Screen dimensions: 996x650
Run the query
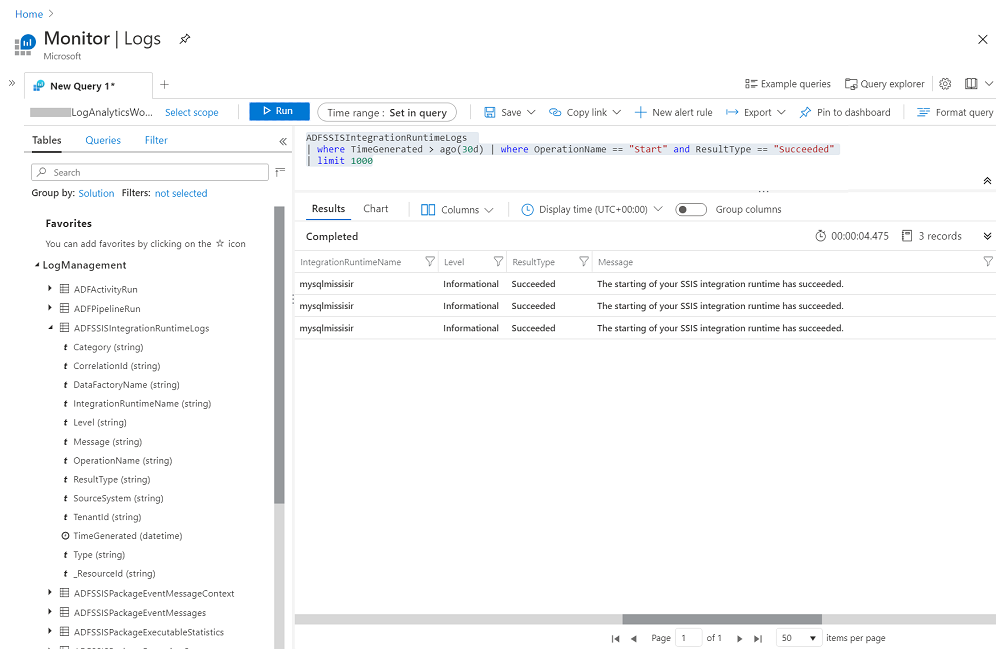[277, 111]
